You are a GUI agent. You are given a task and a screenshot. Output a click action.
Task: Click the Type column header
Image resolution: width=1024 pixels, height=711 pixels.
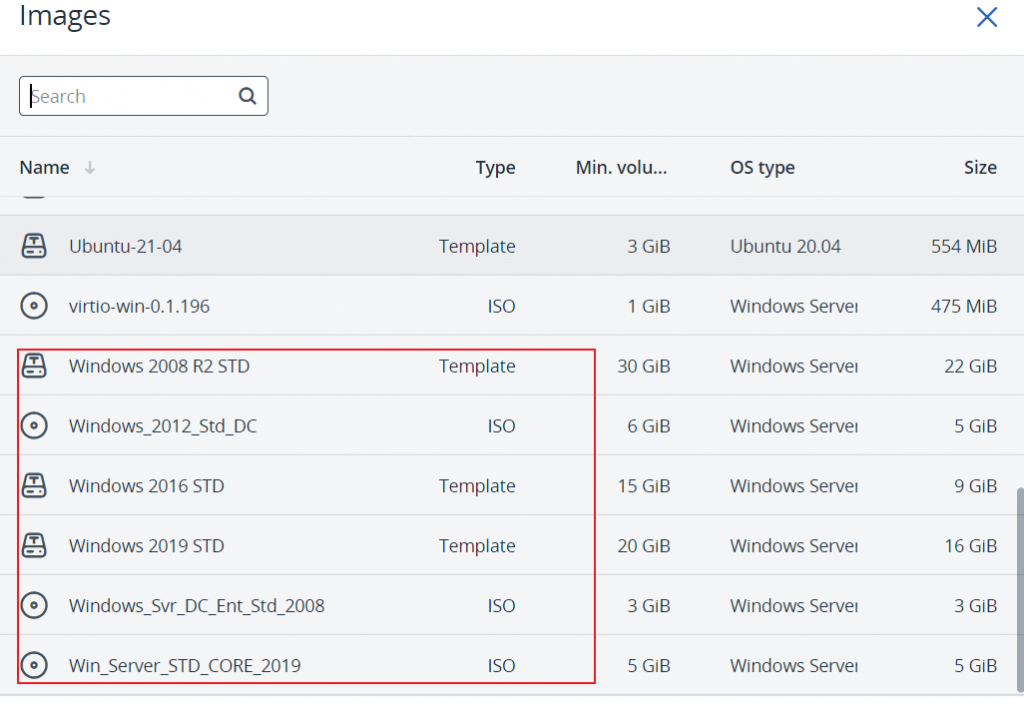tap(495, 168)
